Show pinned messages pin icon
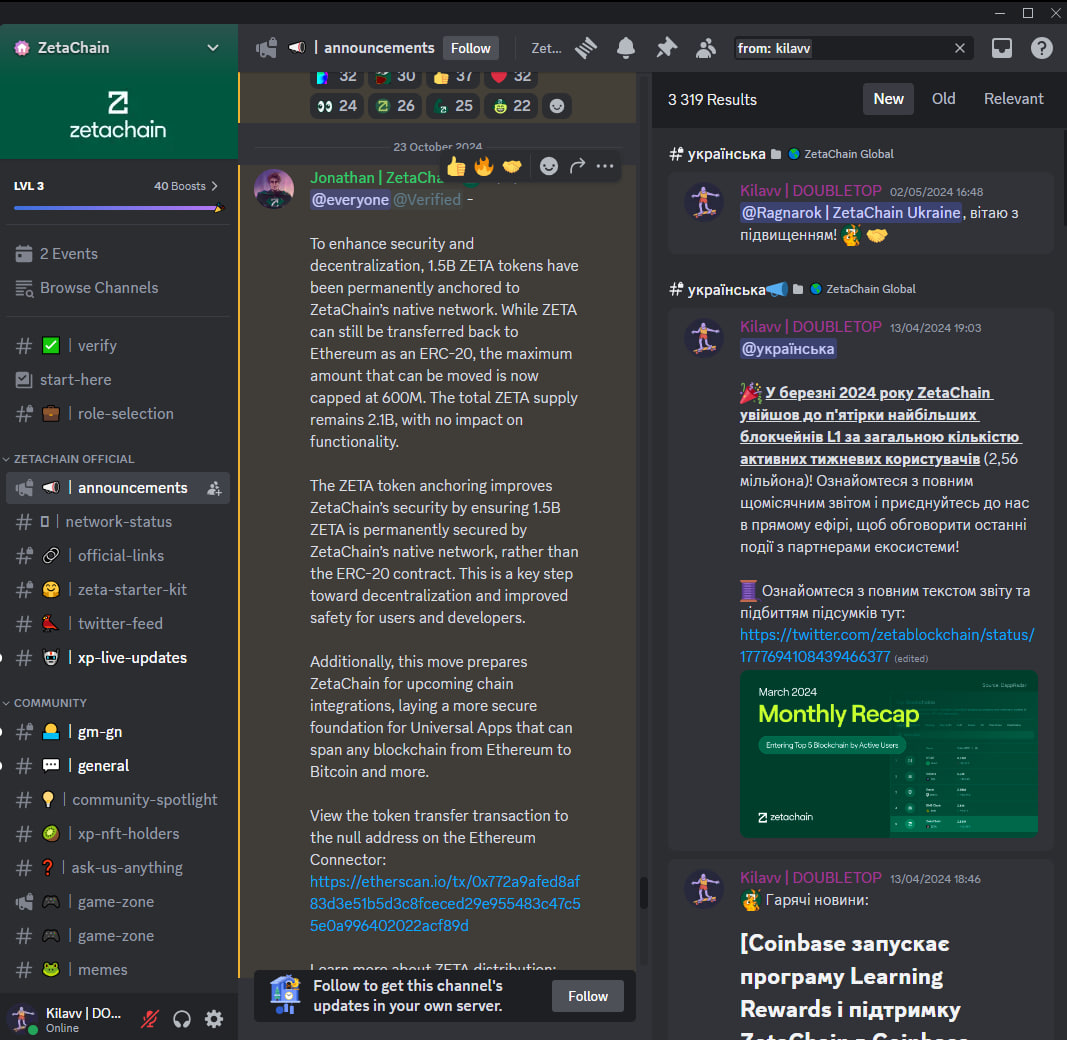This screenshot has height=1040, width=1067. pyautogui.click(x=666, y=48)
